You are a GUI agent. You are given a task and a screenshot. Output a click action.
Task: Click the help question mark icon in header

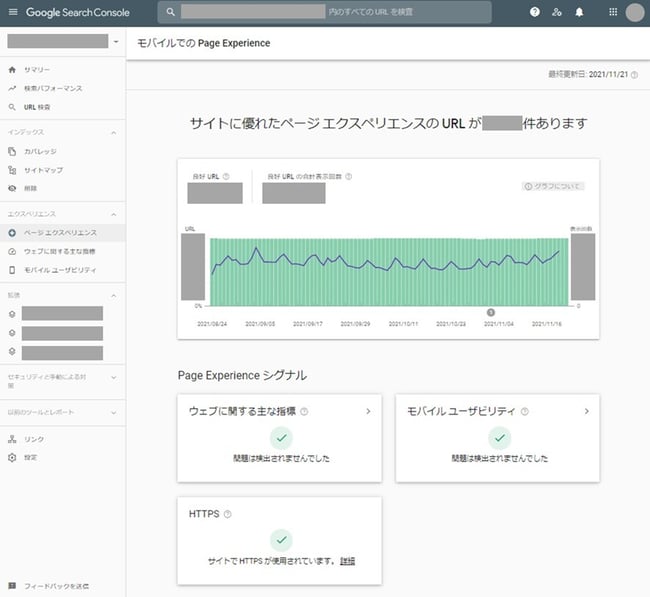click(x=535, y=12)
